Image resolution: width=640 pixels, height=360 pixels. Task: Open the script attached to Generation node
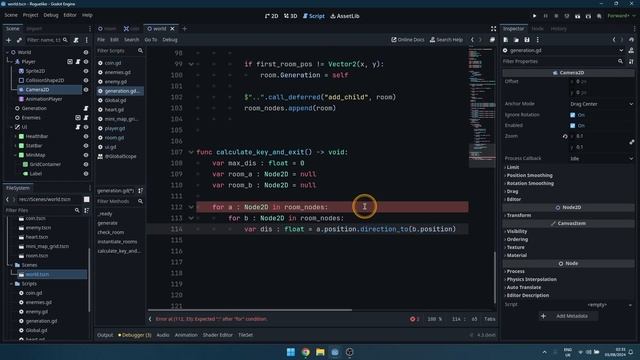[86, 108]
